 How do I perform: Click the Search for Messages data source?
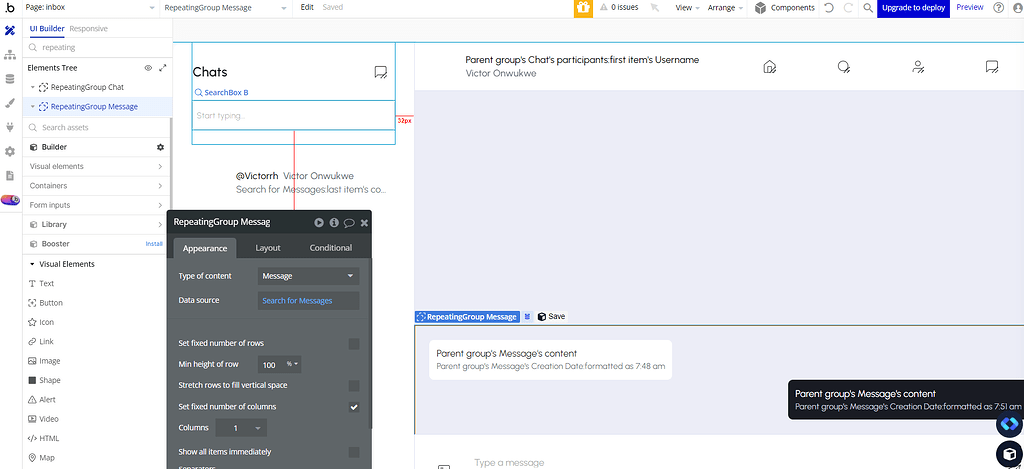click(308, 300)
